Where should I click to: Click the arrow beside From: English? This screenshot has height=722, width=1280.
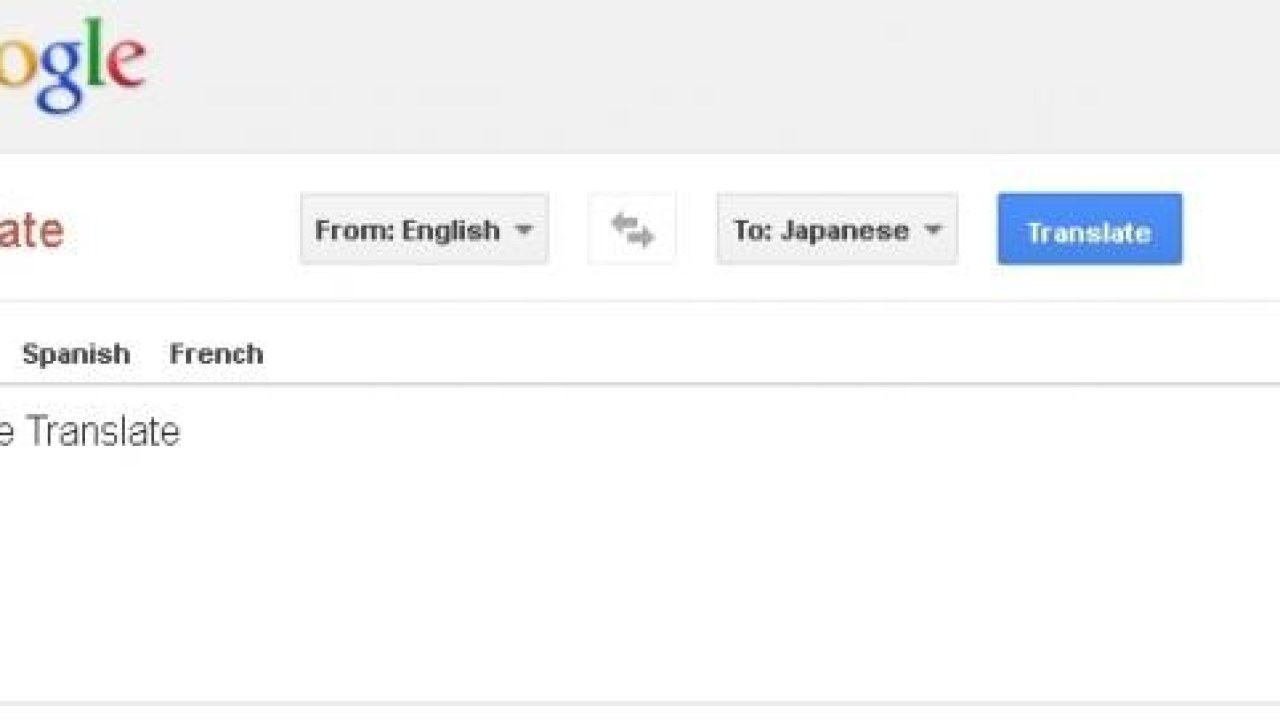coord(523,230)
